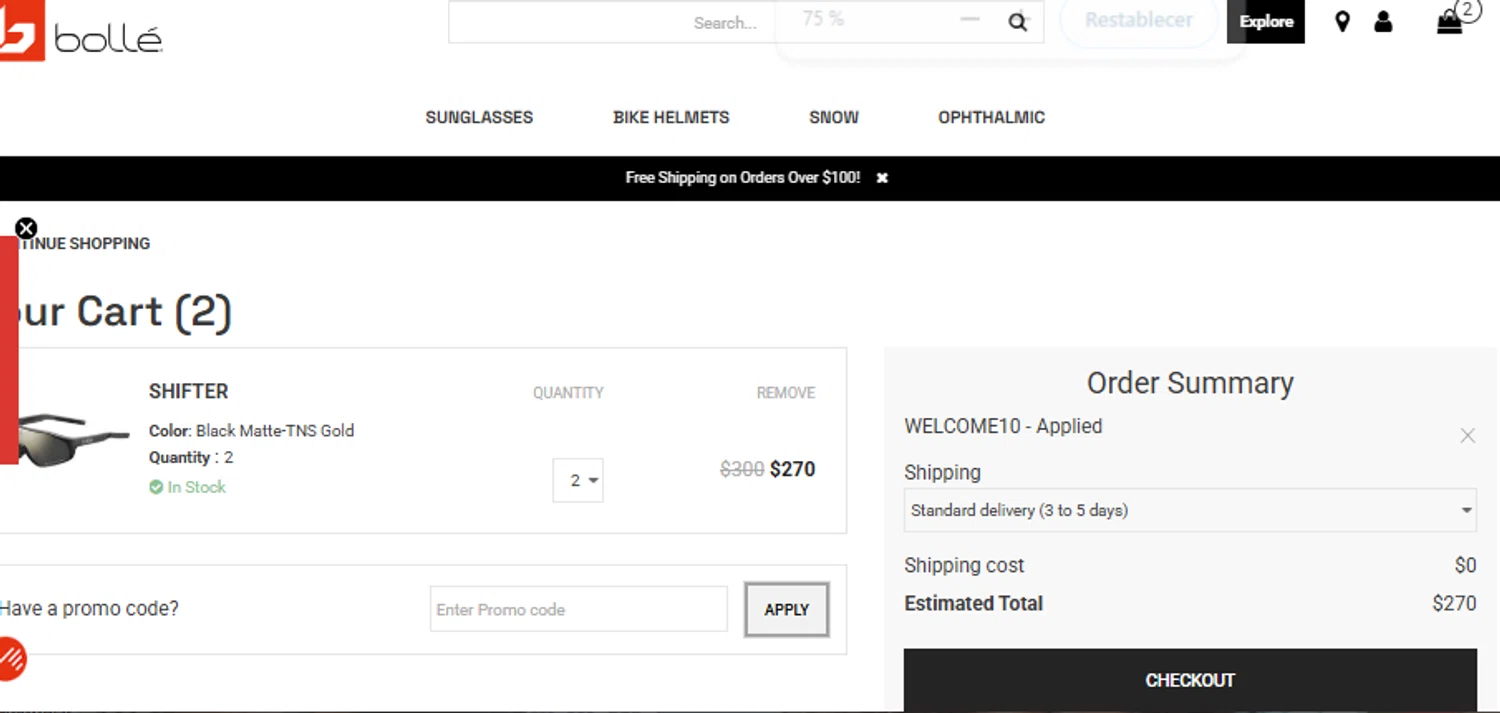Click the Explore button

(x=1266, y=21)
